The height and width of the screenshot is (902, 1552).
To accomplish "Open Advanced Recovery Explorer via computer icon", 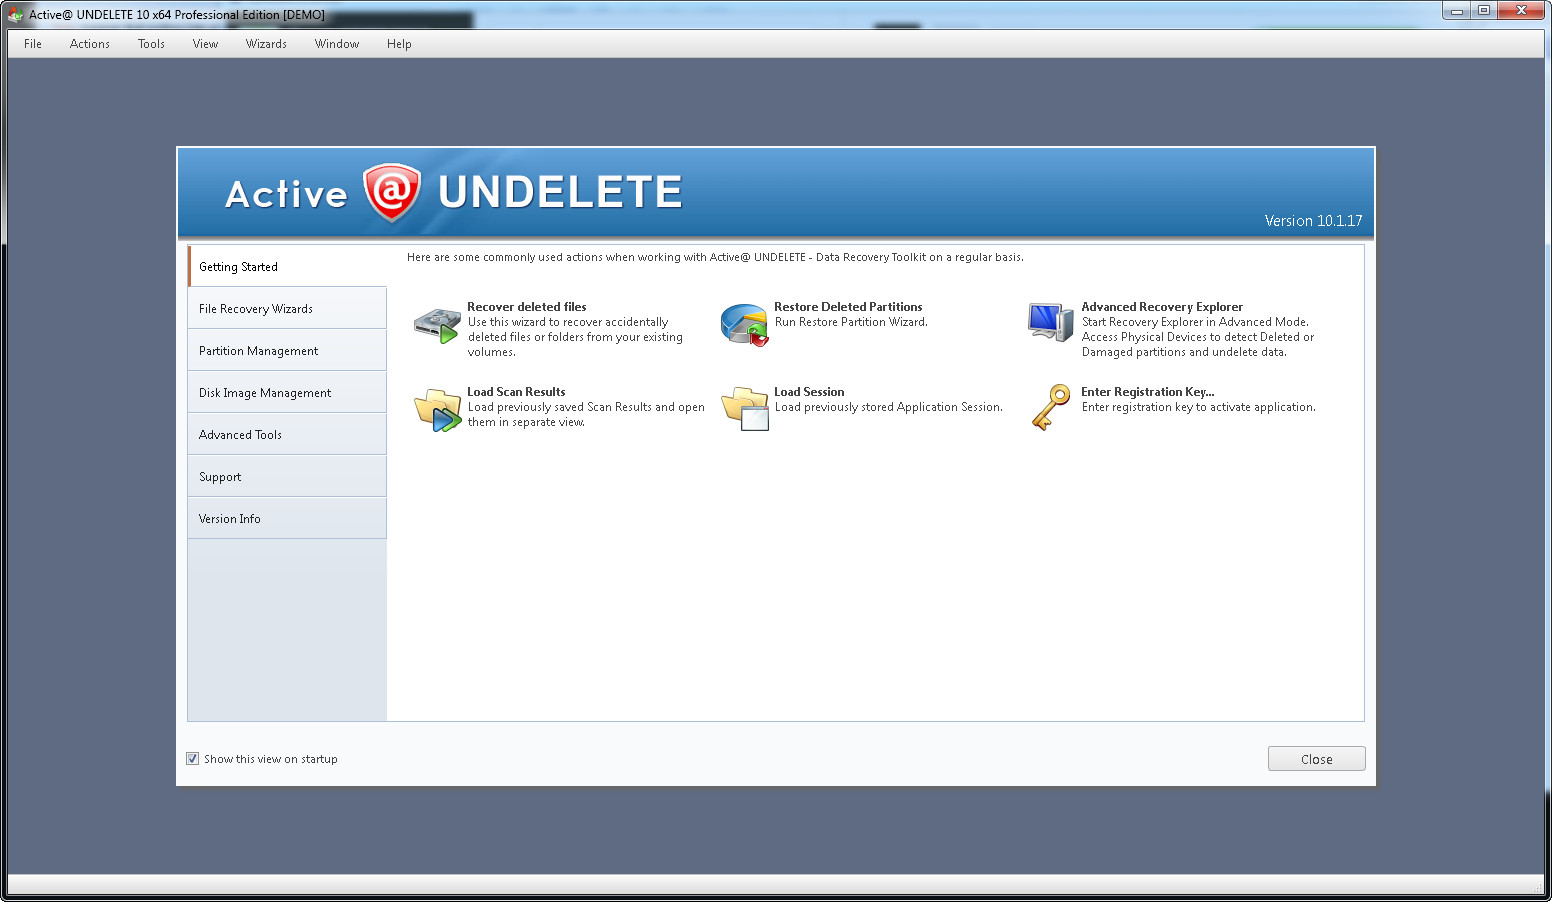I will click(x=1049, y=324).
